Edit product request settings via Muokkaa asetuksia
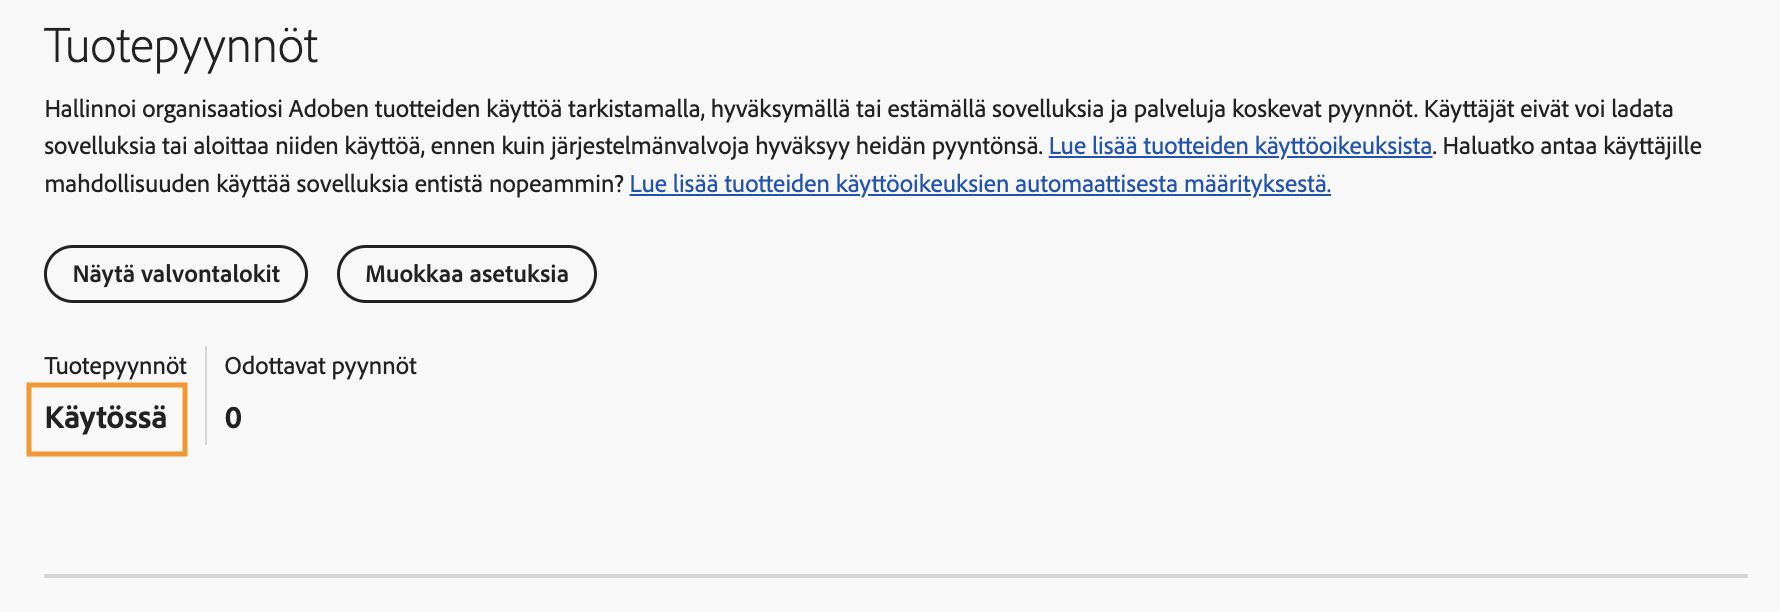Viewport: 1780px width, 612px height. click(x=466, y=273)
